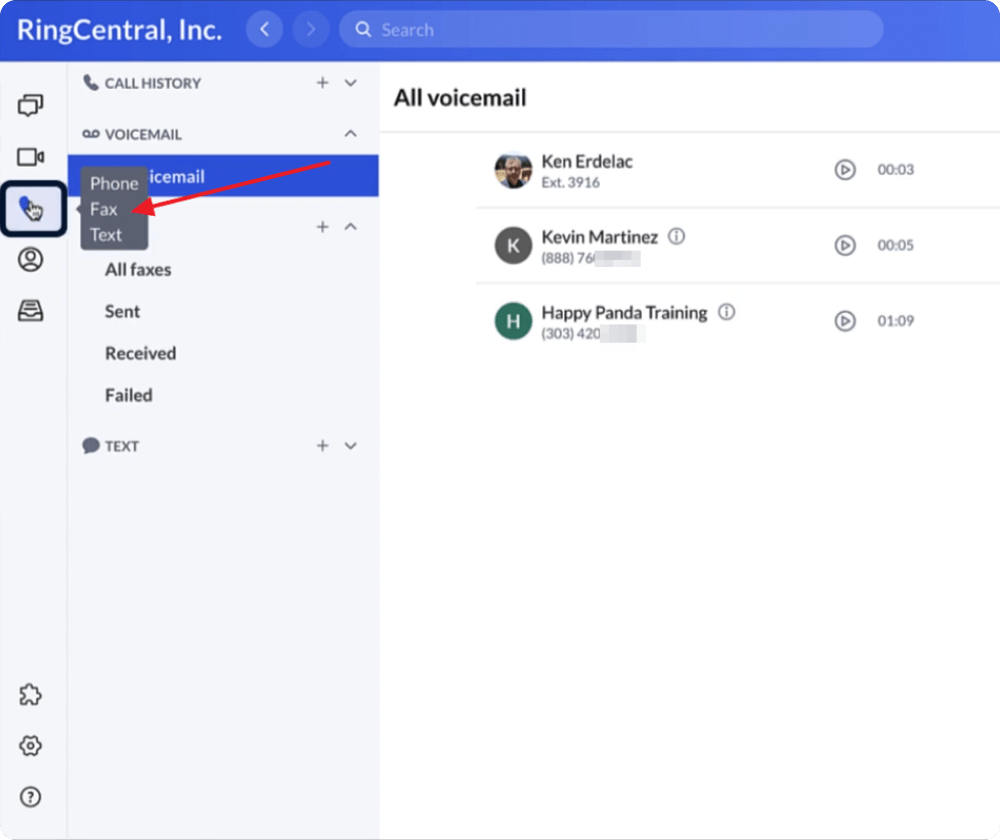The image size is (1000, 840).
Task: Select the Received faxes item
Action: tap(140, 353)
